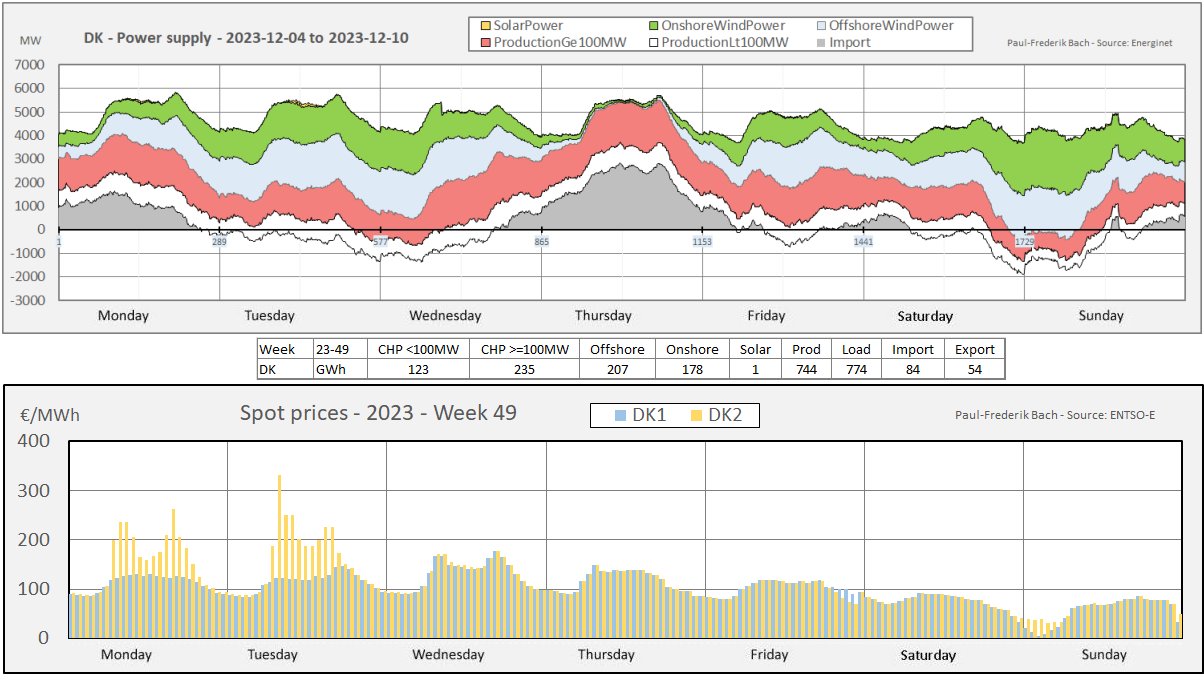Click the Export value 54 cell

tap(974, 369)
